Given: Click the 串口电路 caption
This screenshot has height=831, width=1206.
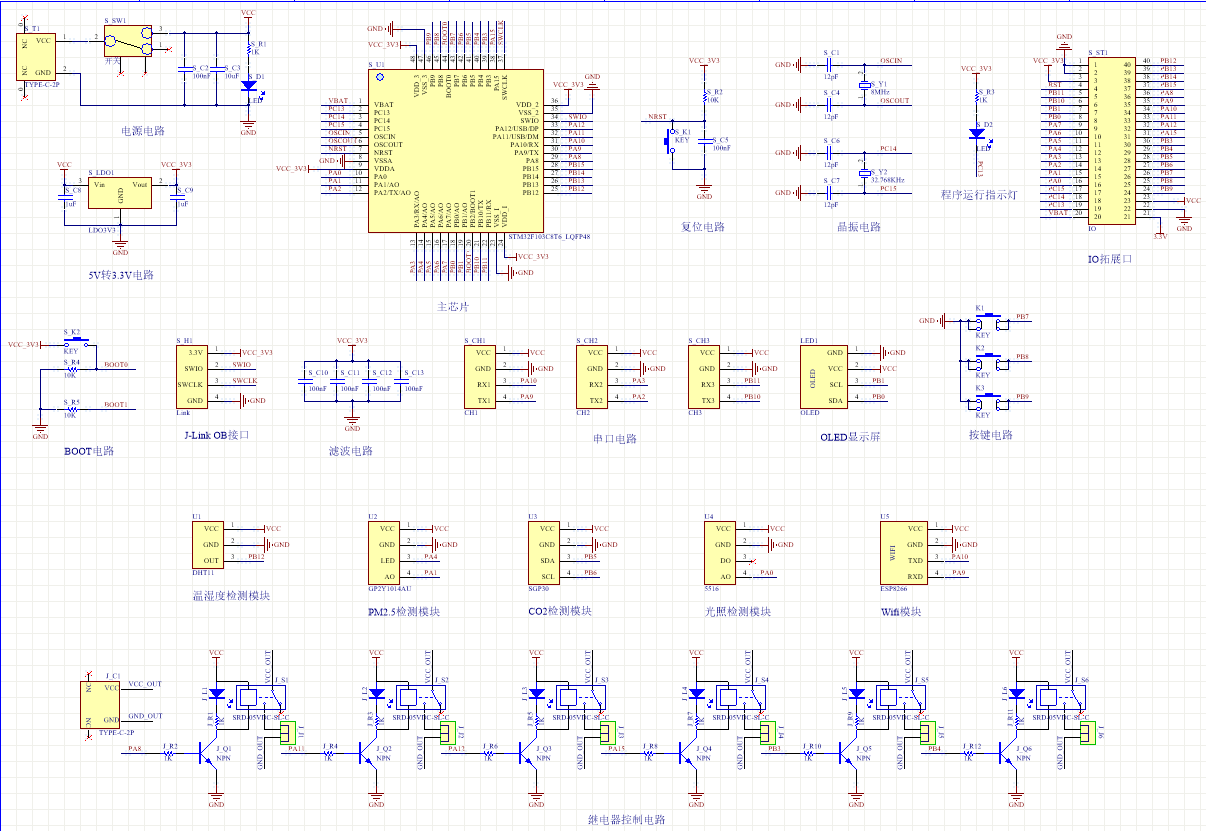Looking at the screenshot, I should (614, 439).
